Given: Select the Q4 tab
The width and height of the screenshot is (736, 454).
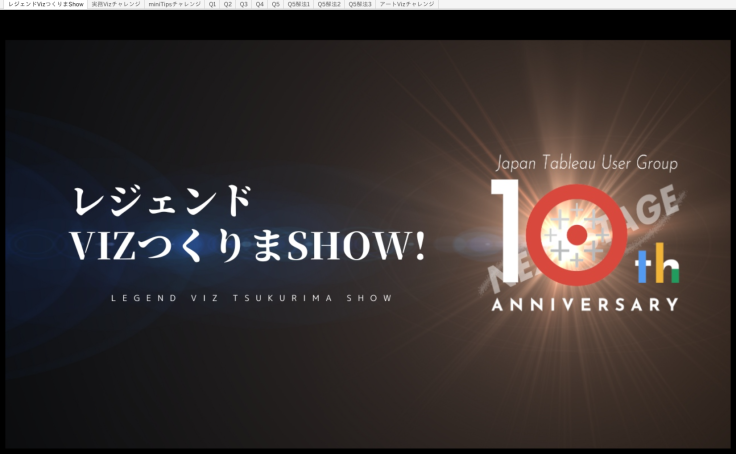Looking at the screenshot, I should click(260, 4).
